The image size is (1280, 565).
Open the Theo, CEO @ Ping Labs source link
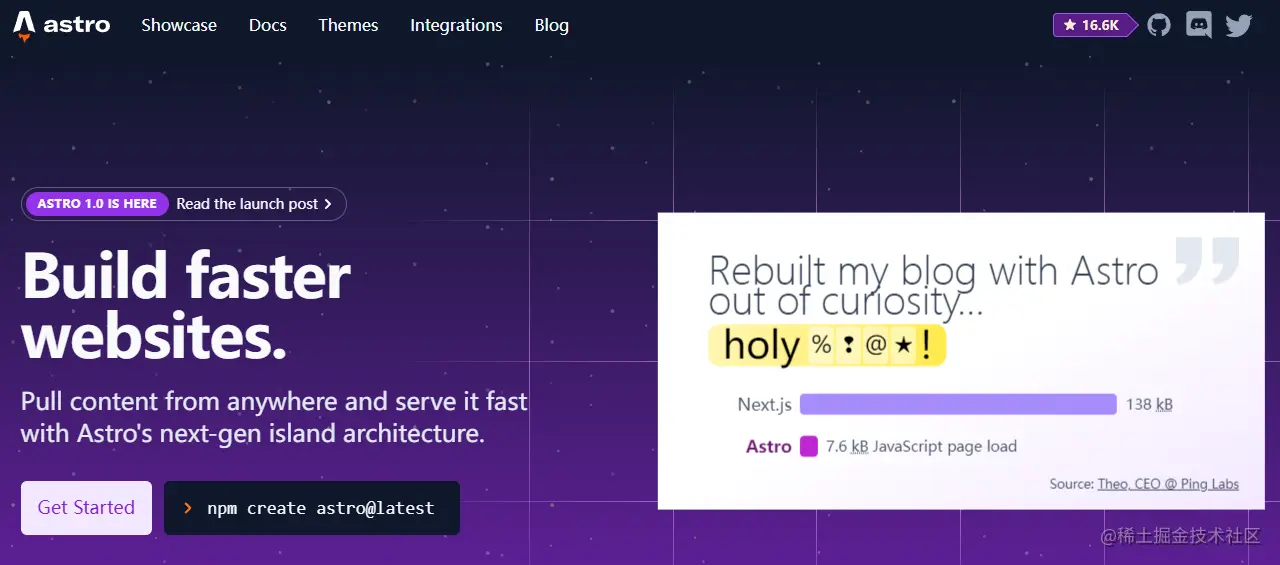(x=1168, y=484)
